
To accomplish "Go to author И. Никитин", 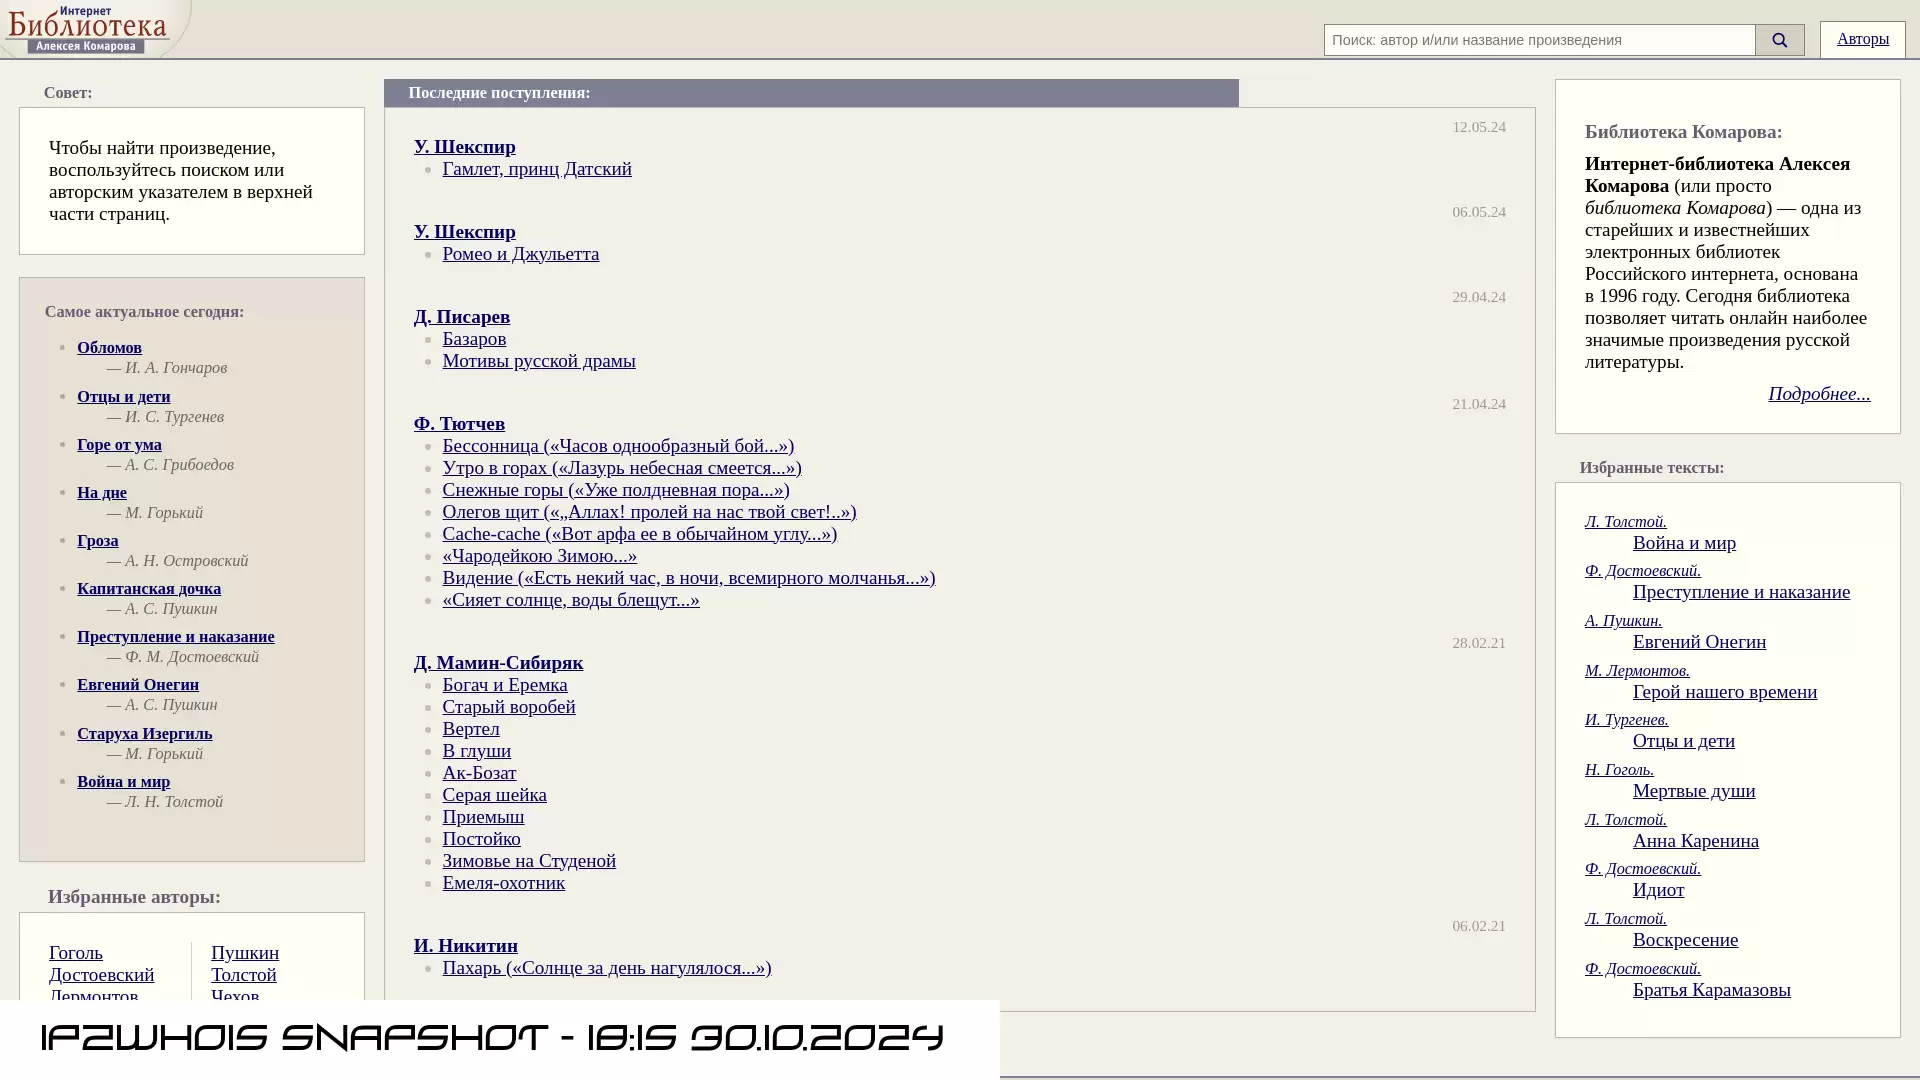I will 466,946.
